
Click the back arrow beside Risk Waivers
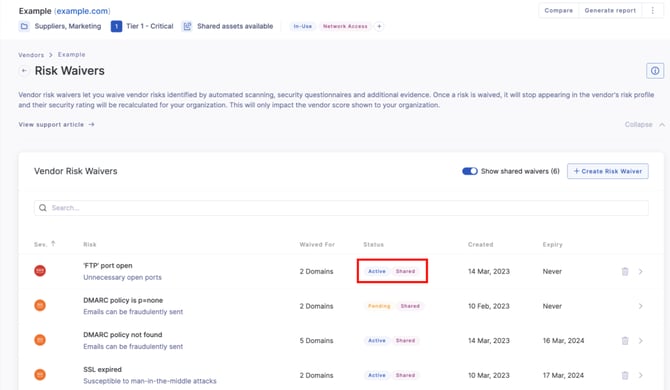tap(24, 71)
